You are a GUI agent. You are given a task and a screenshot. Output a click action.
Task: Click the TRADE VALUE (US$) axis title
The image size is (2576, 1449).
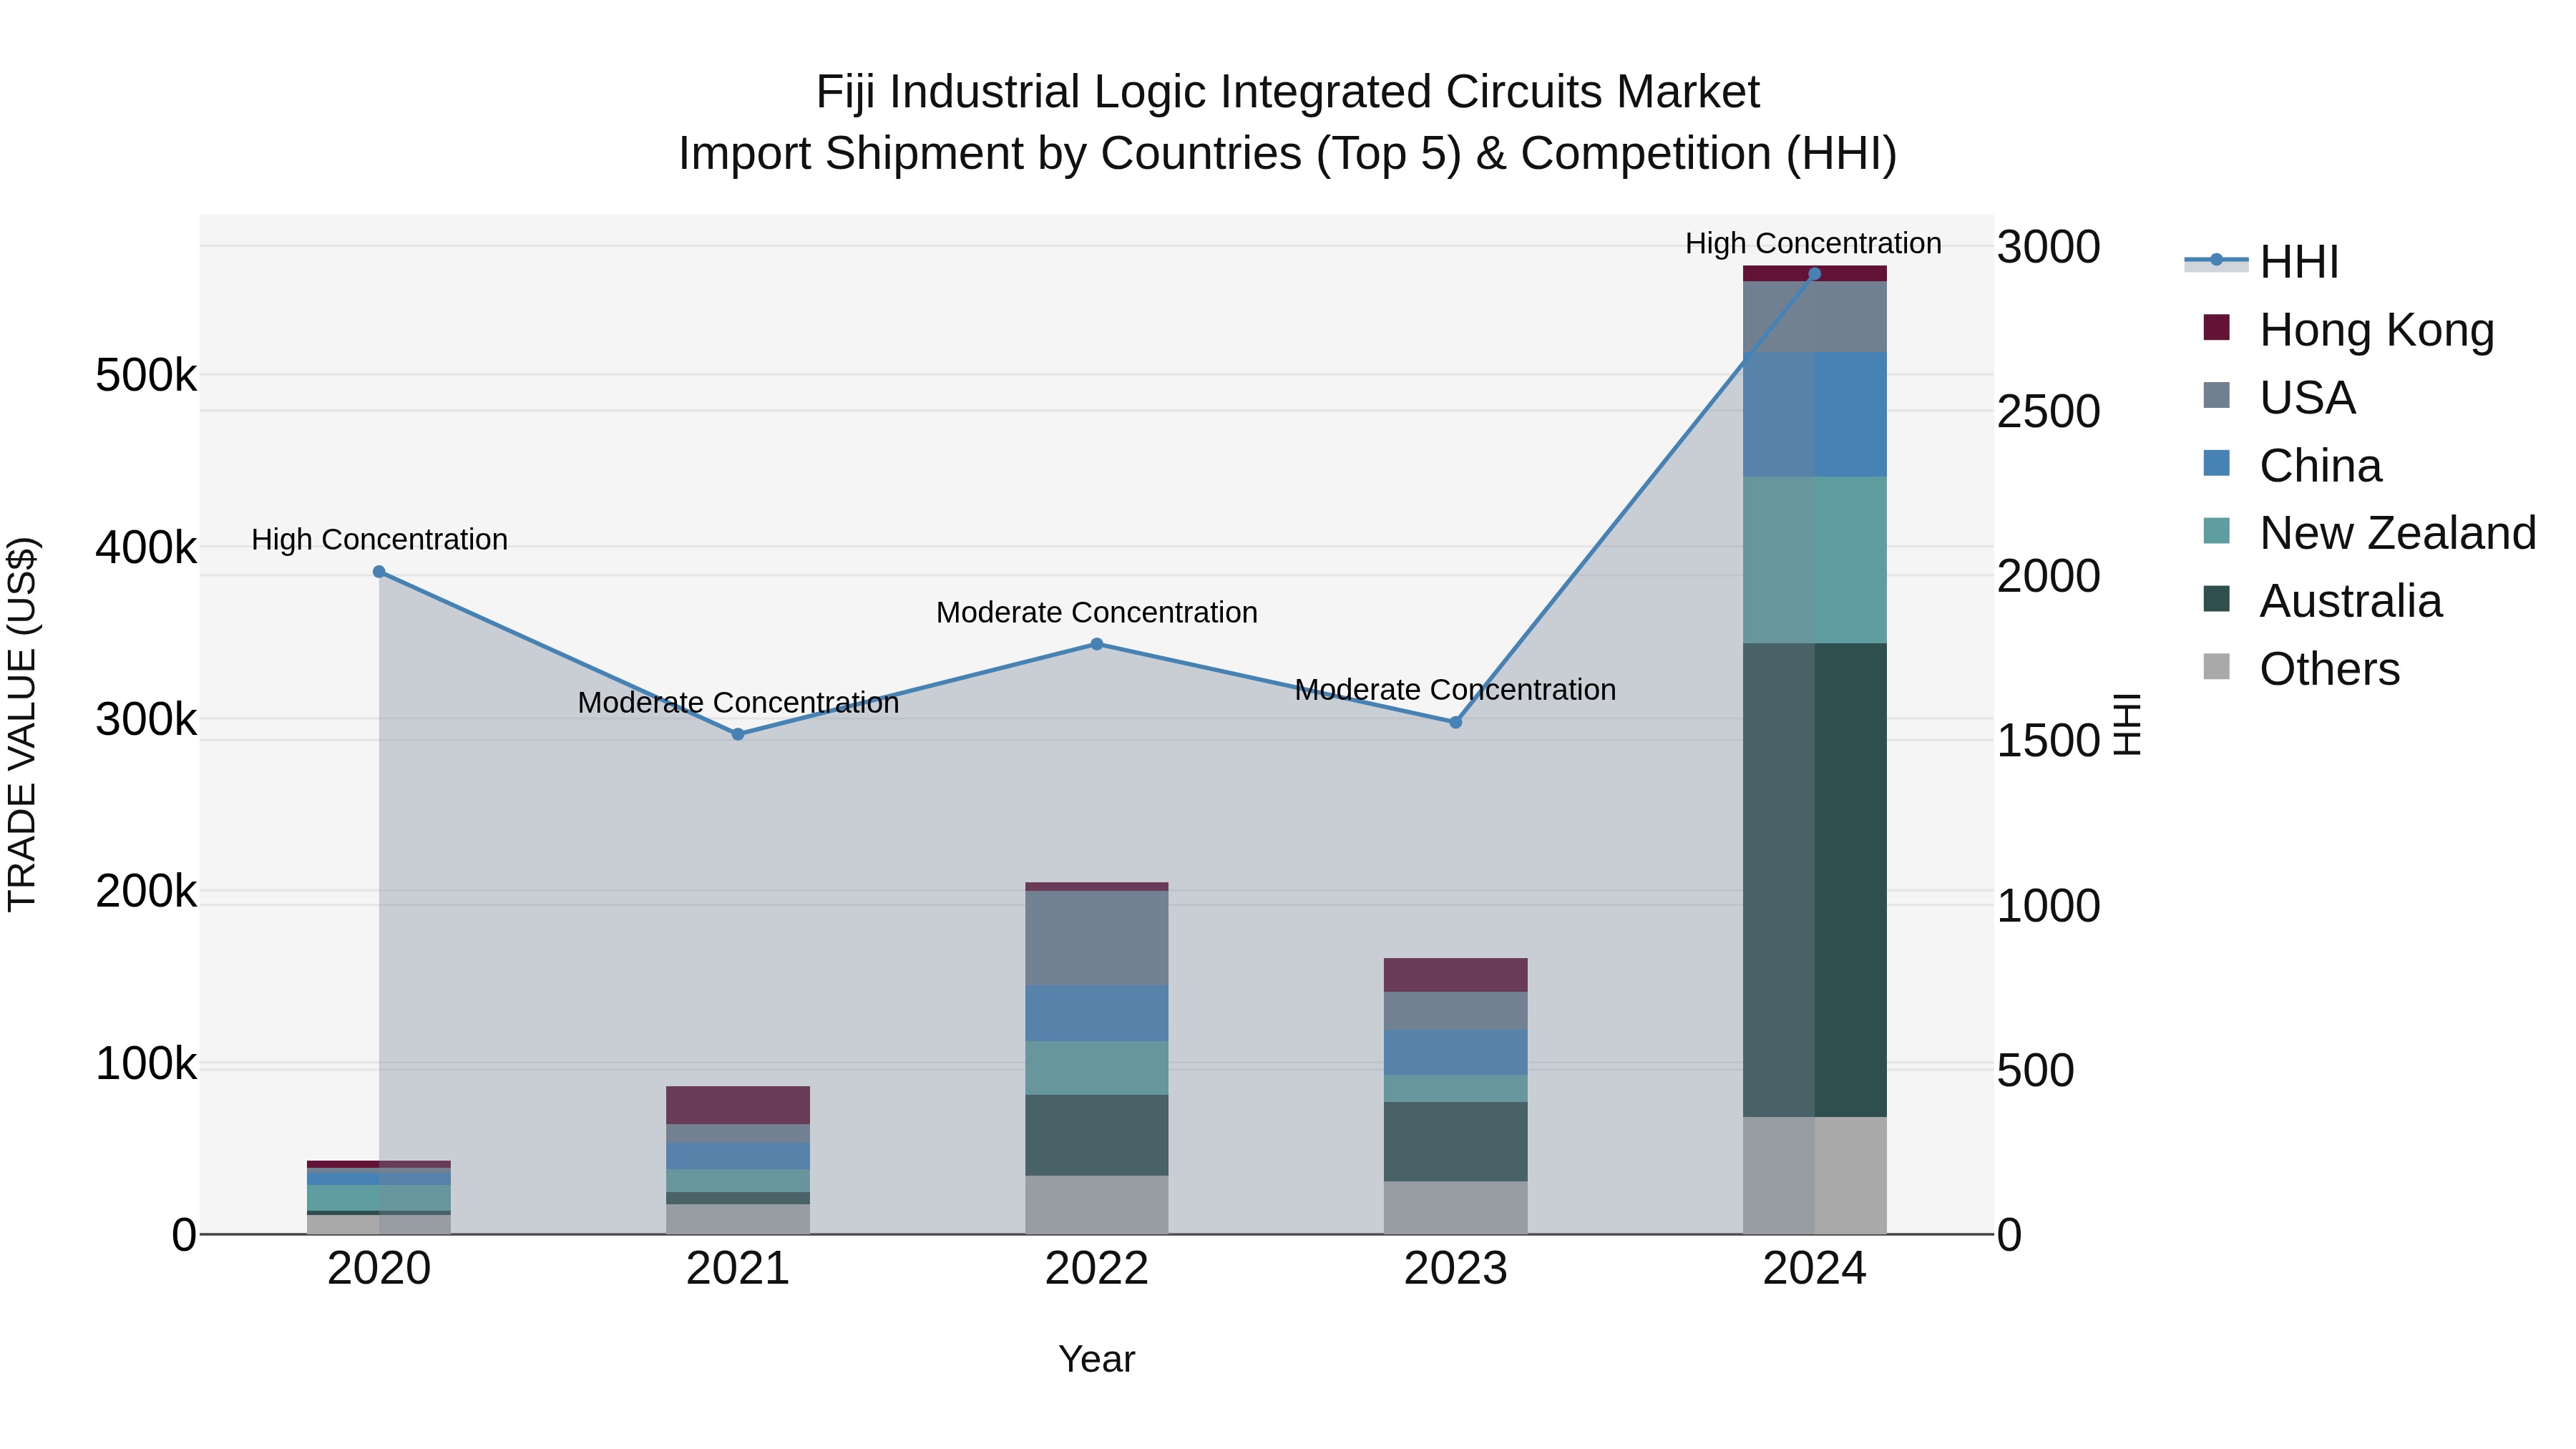pos(22,724)
